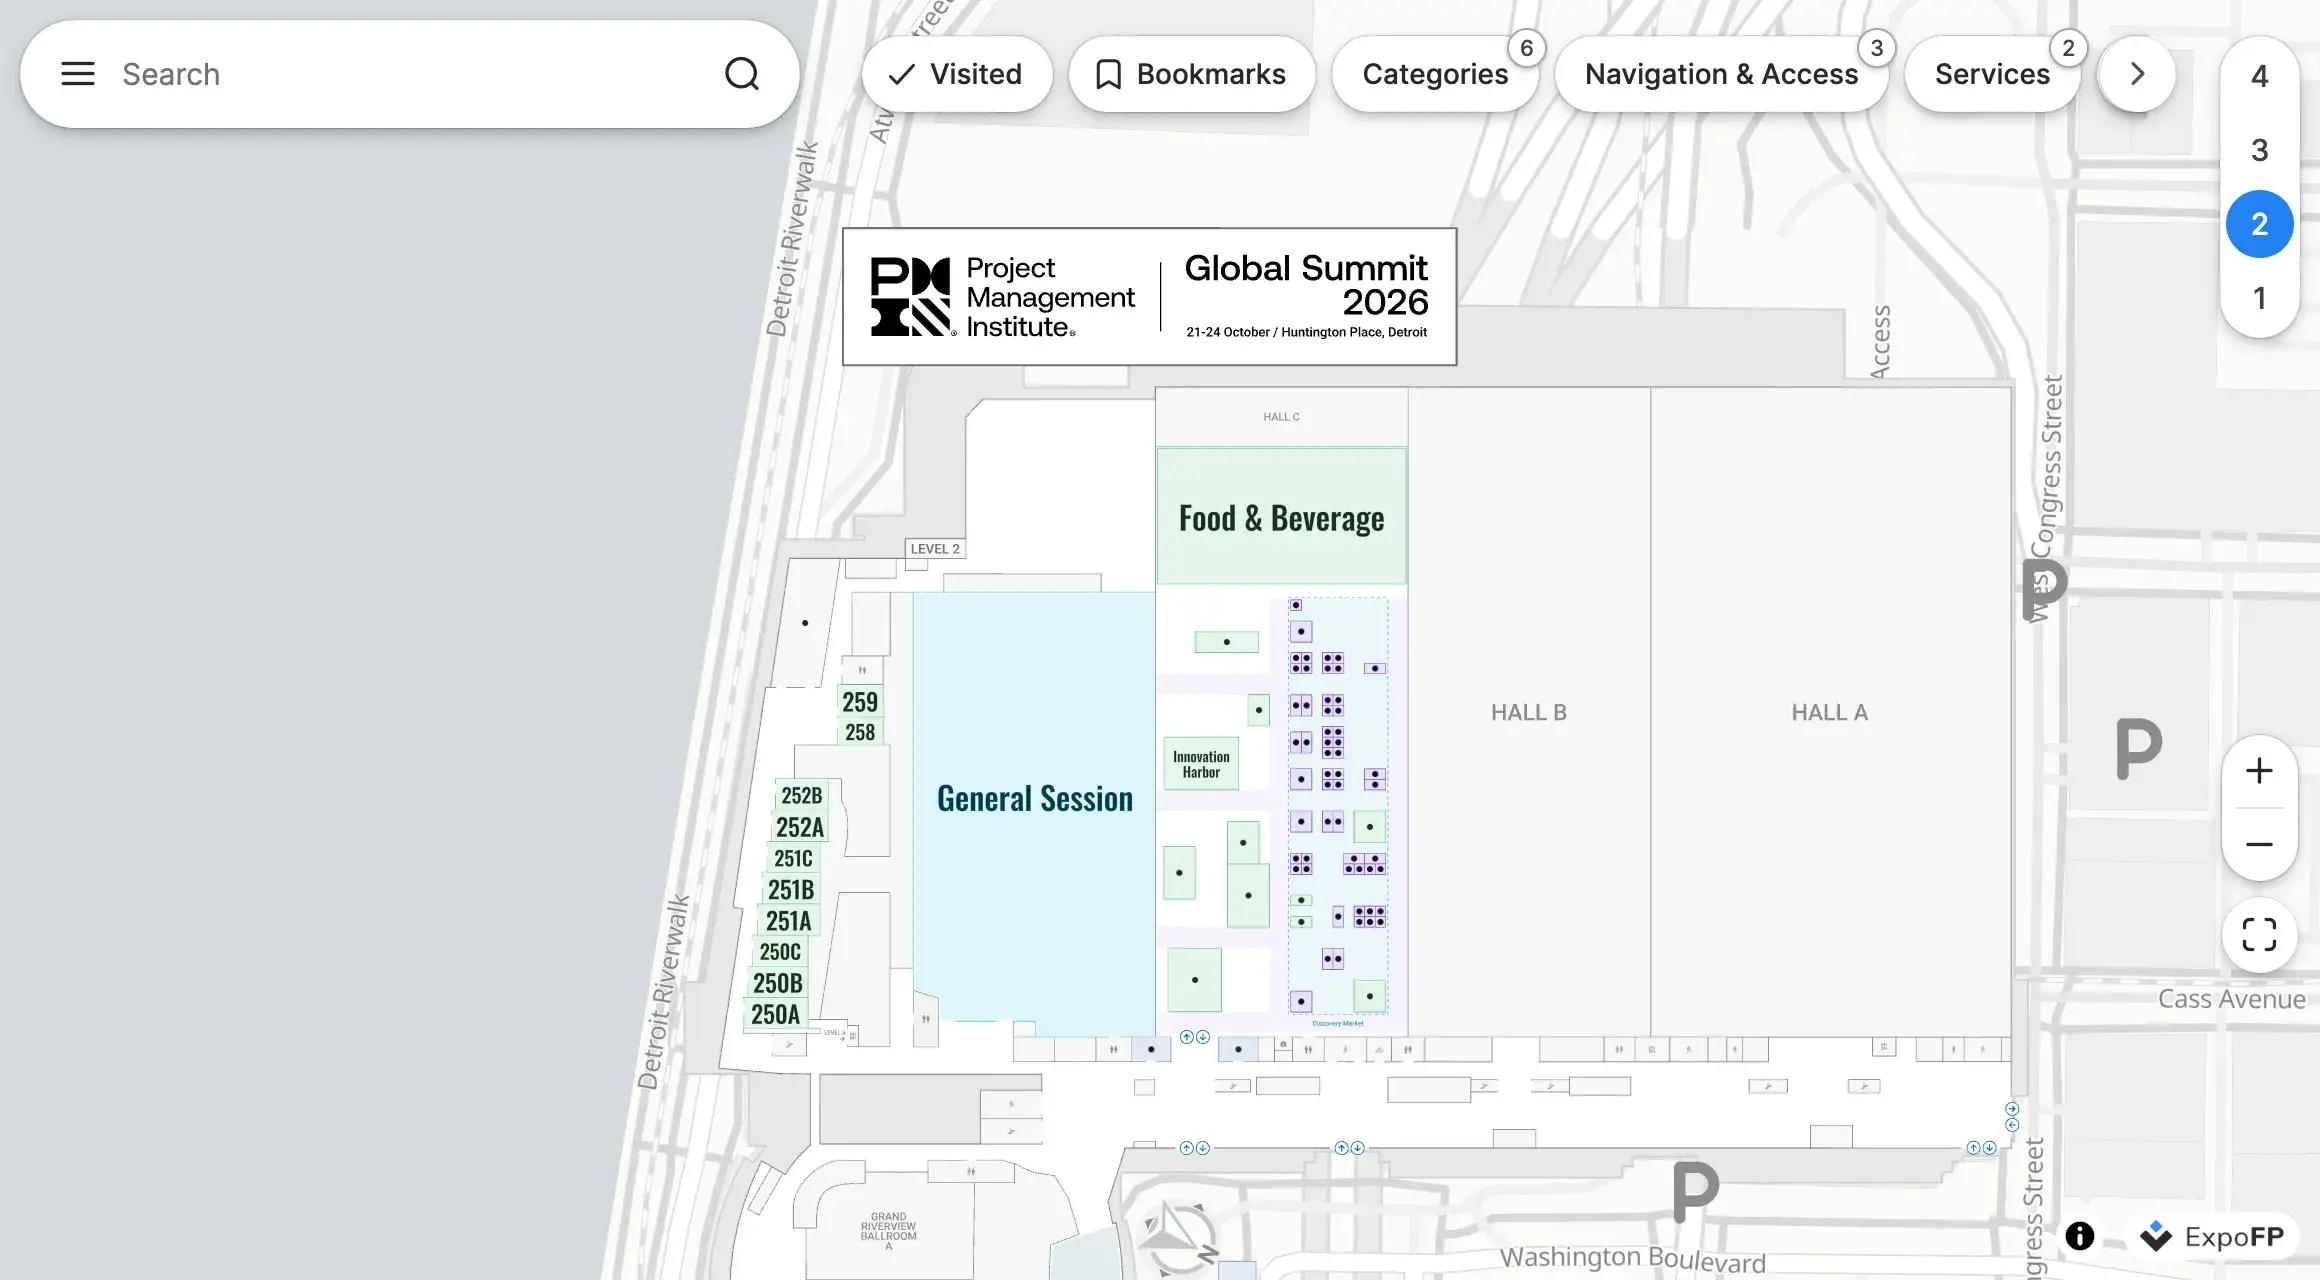The width and height of the screenshot is (2320, 1280).
Task: Select room 258 on the map
Action: [x=859, y=732]
